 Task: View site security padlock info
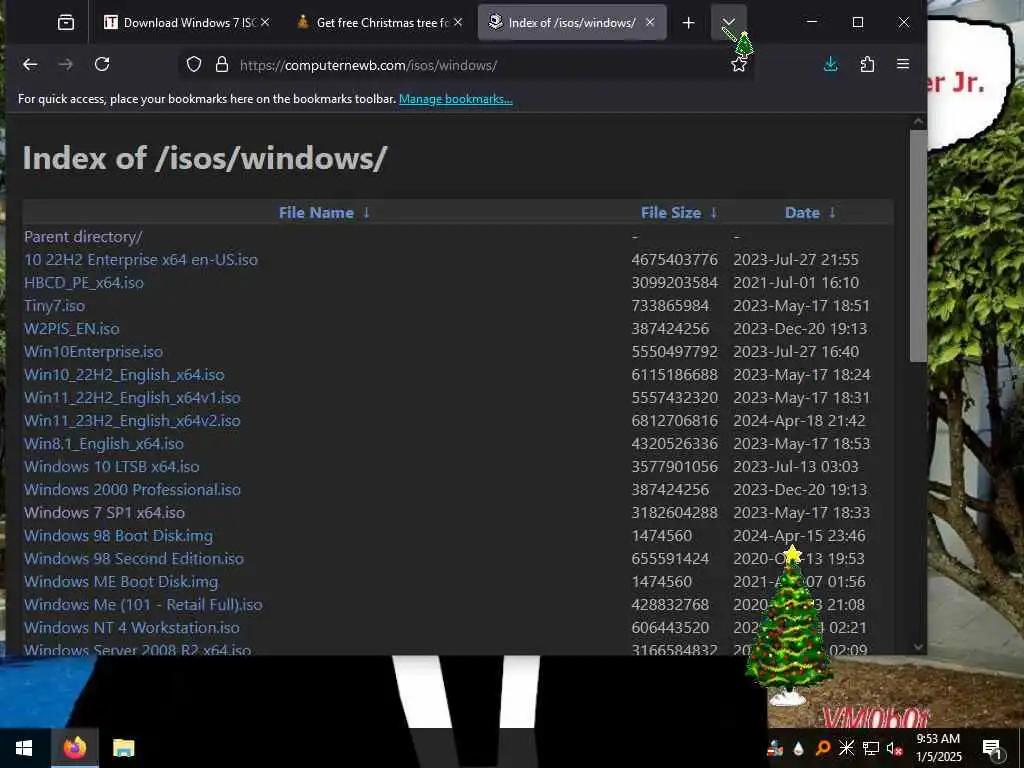click(x=222, y=64)
